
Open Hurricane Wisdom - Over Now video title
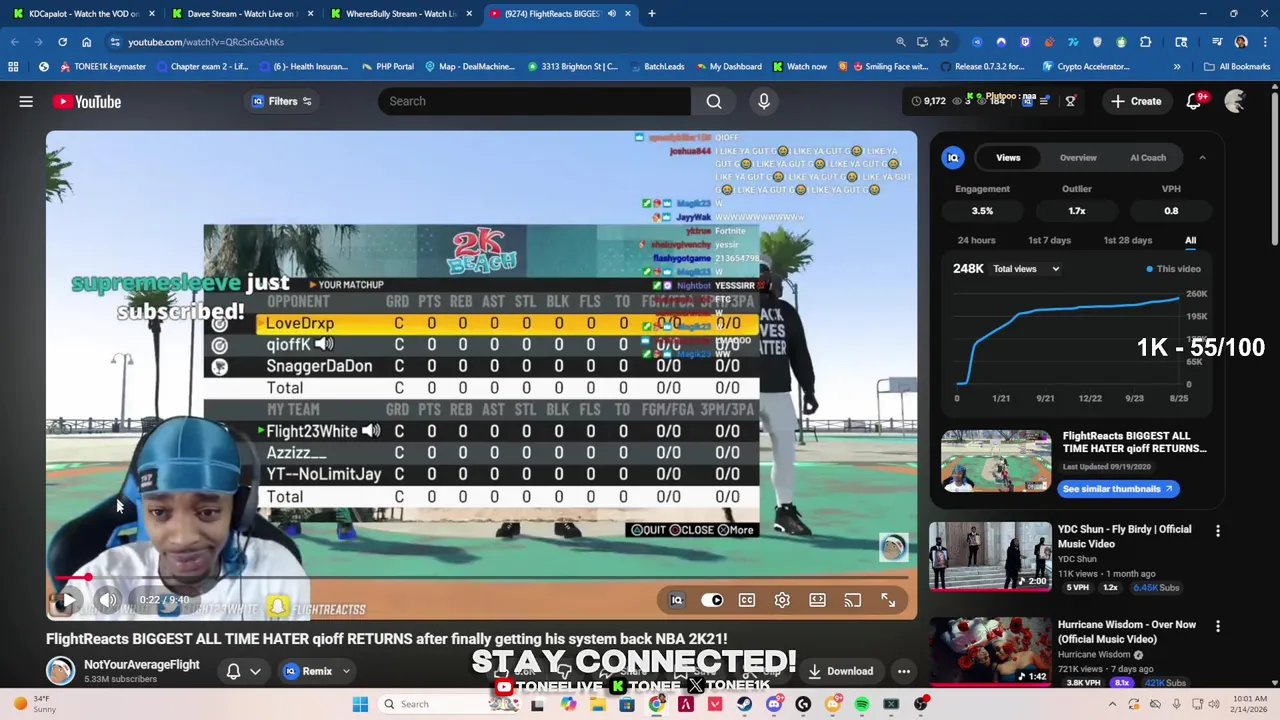1127,632
